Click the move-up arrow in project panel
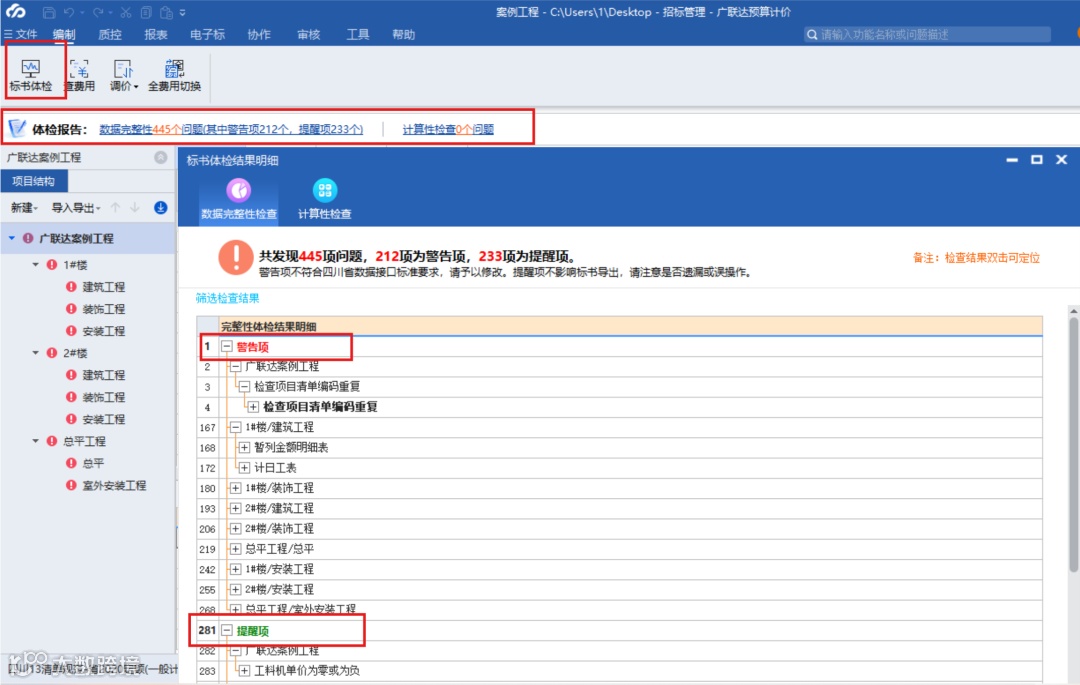 (115, 207)
